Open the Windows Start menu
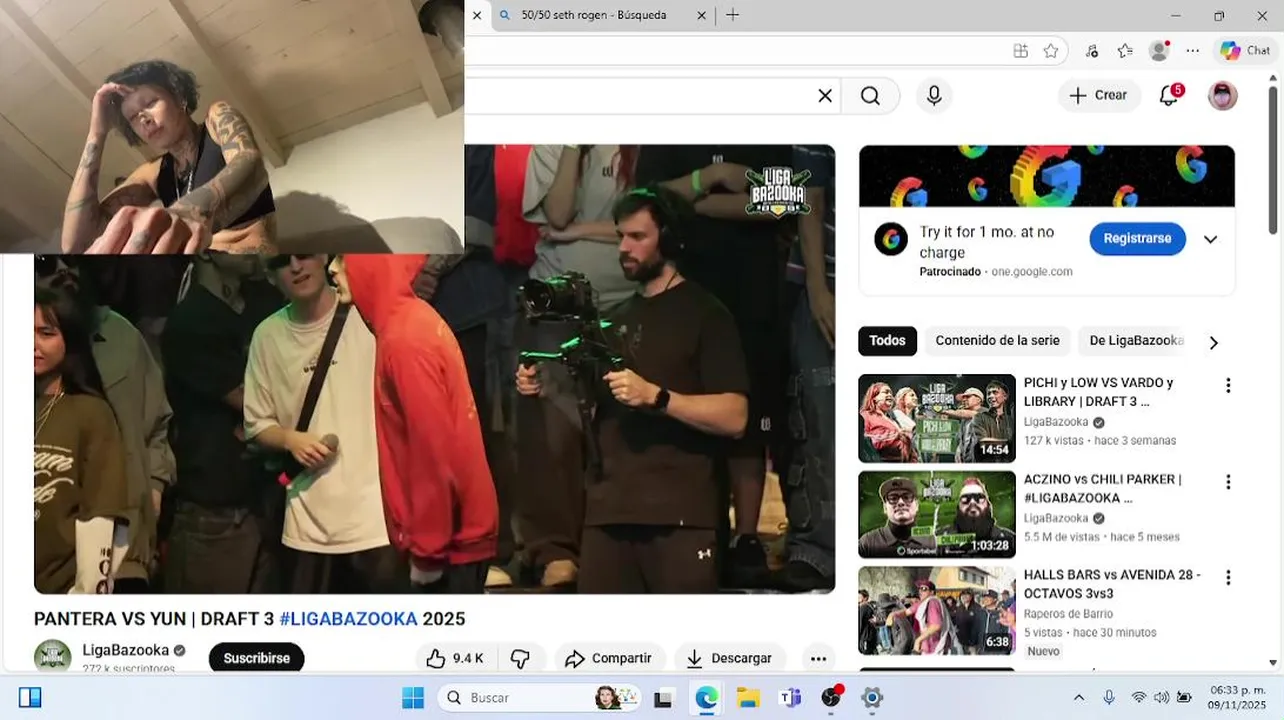 tap(412, 698)
